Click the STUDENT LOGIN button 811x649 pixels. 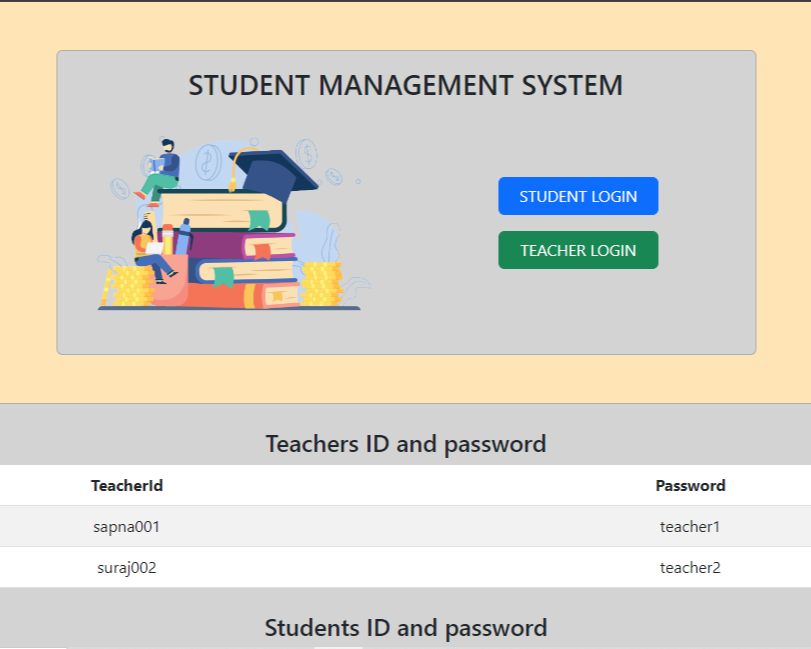(578, 196)
